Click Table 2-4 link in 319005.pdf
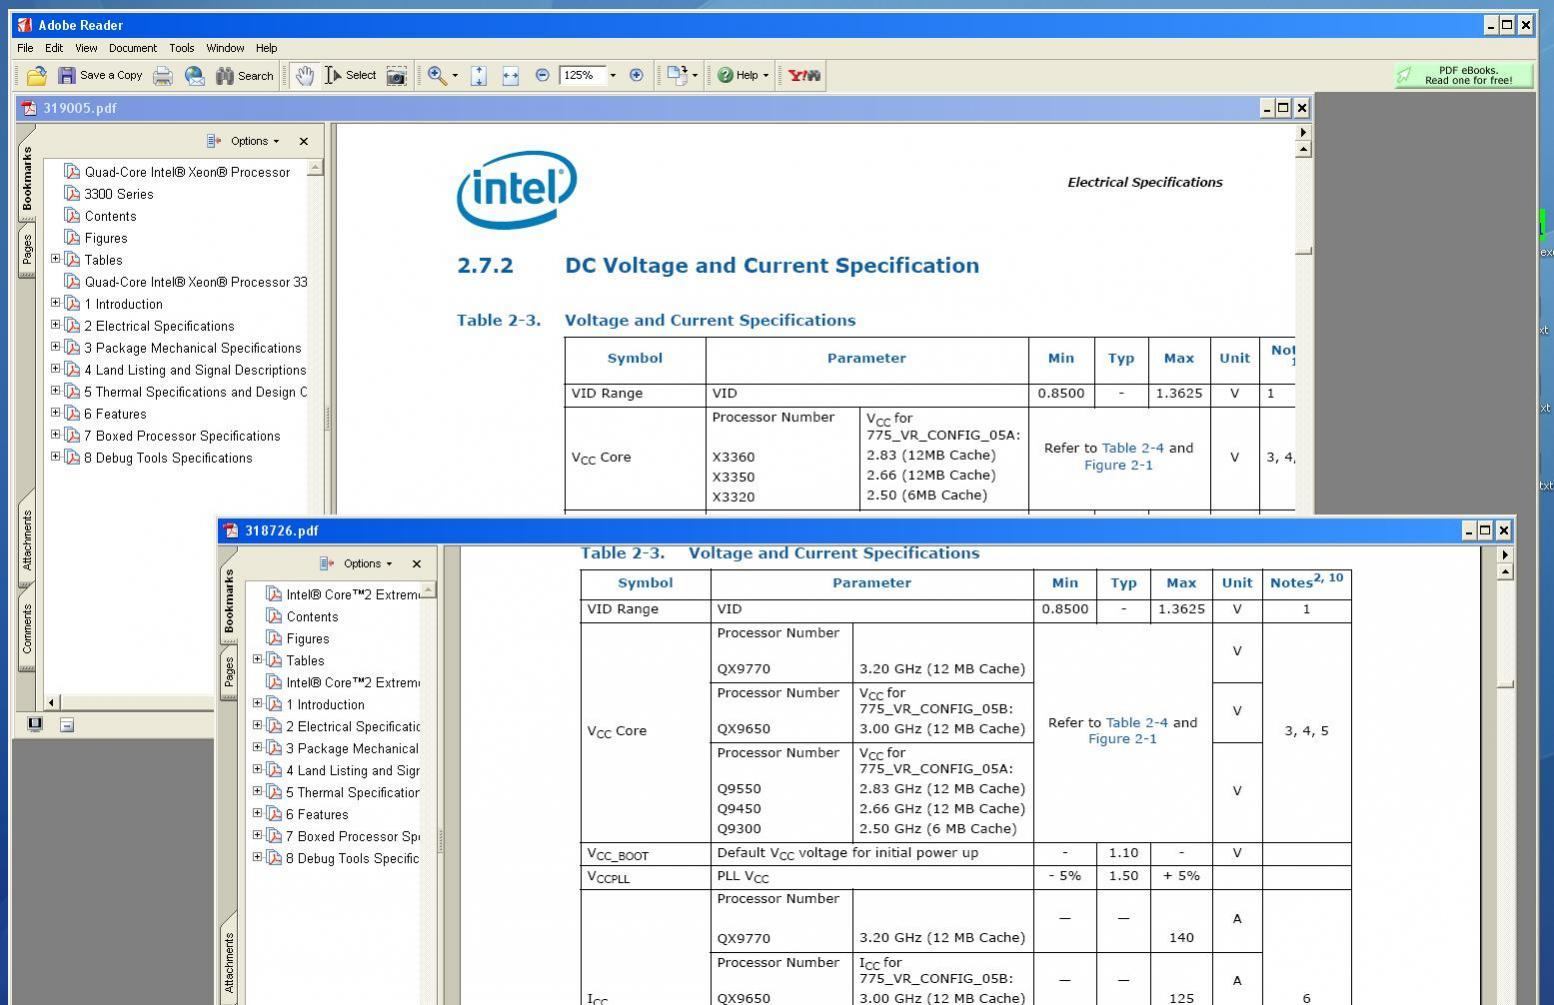Viewport: 1554px width, 1005px height. 1134,448
